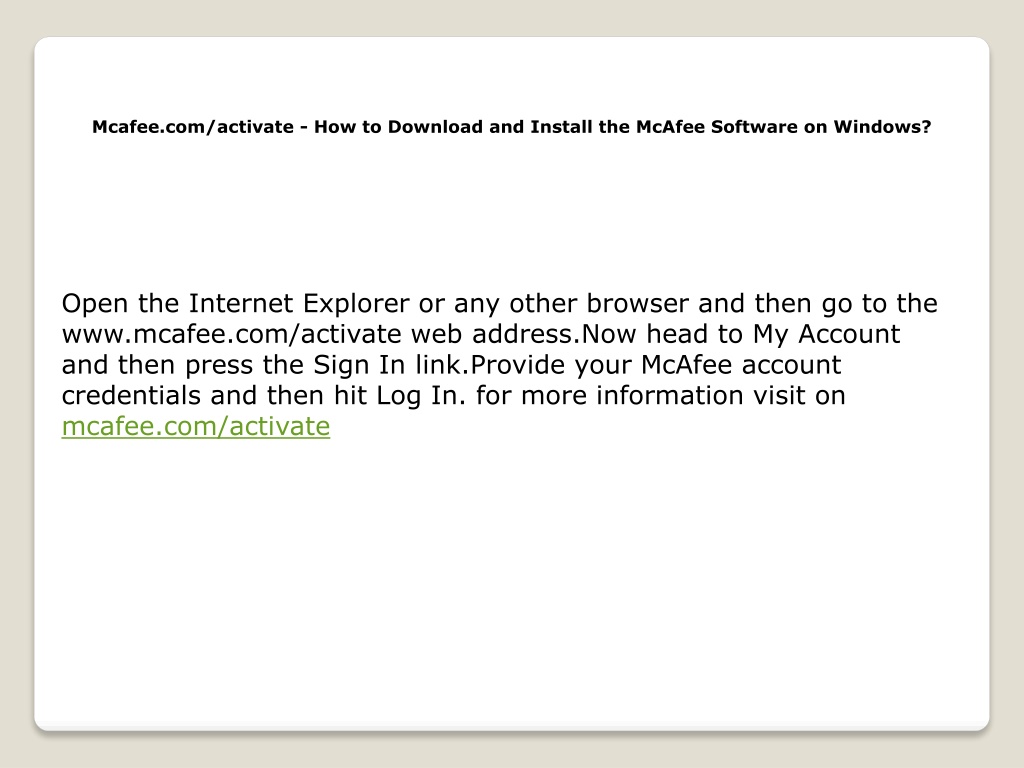Click the word "Open" starting the paragraph
The height and width of the screenshot is (768, 1024).
point(95,305)
